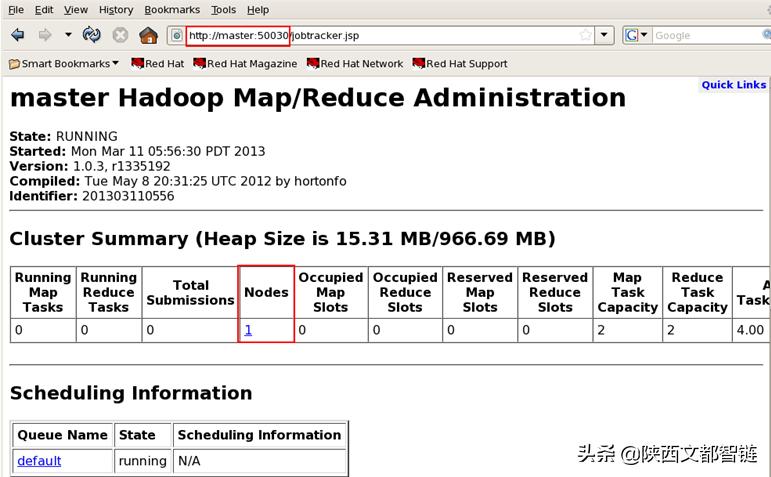This screenshot has height=477, width=771.
Task: Open the Edit menu
Action: 44,10
